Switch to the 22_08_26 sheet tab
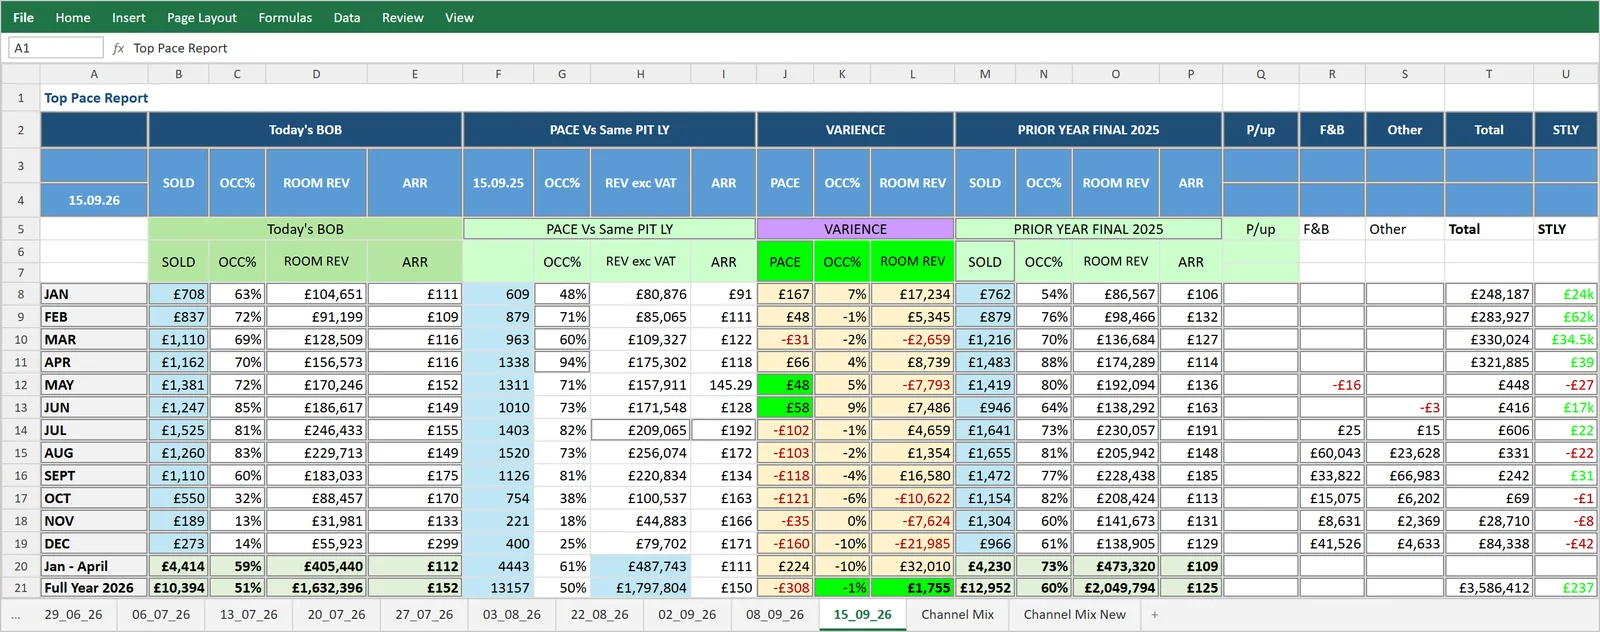The width and height of the screenshot is (1600, 632). click(600, 615)
